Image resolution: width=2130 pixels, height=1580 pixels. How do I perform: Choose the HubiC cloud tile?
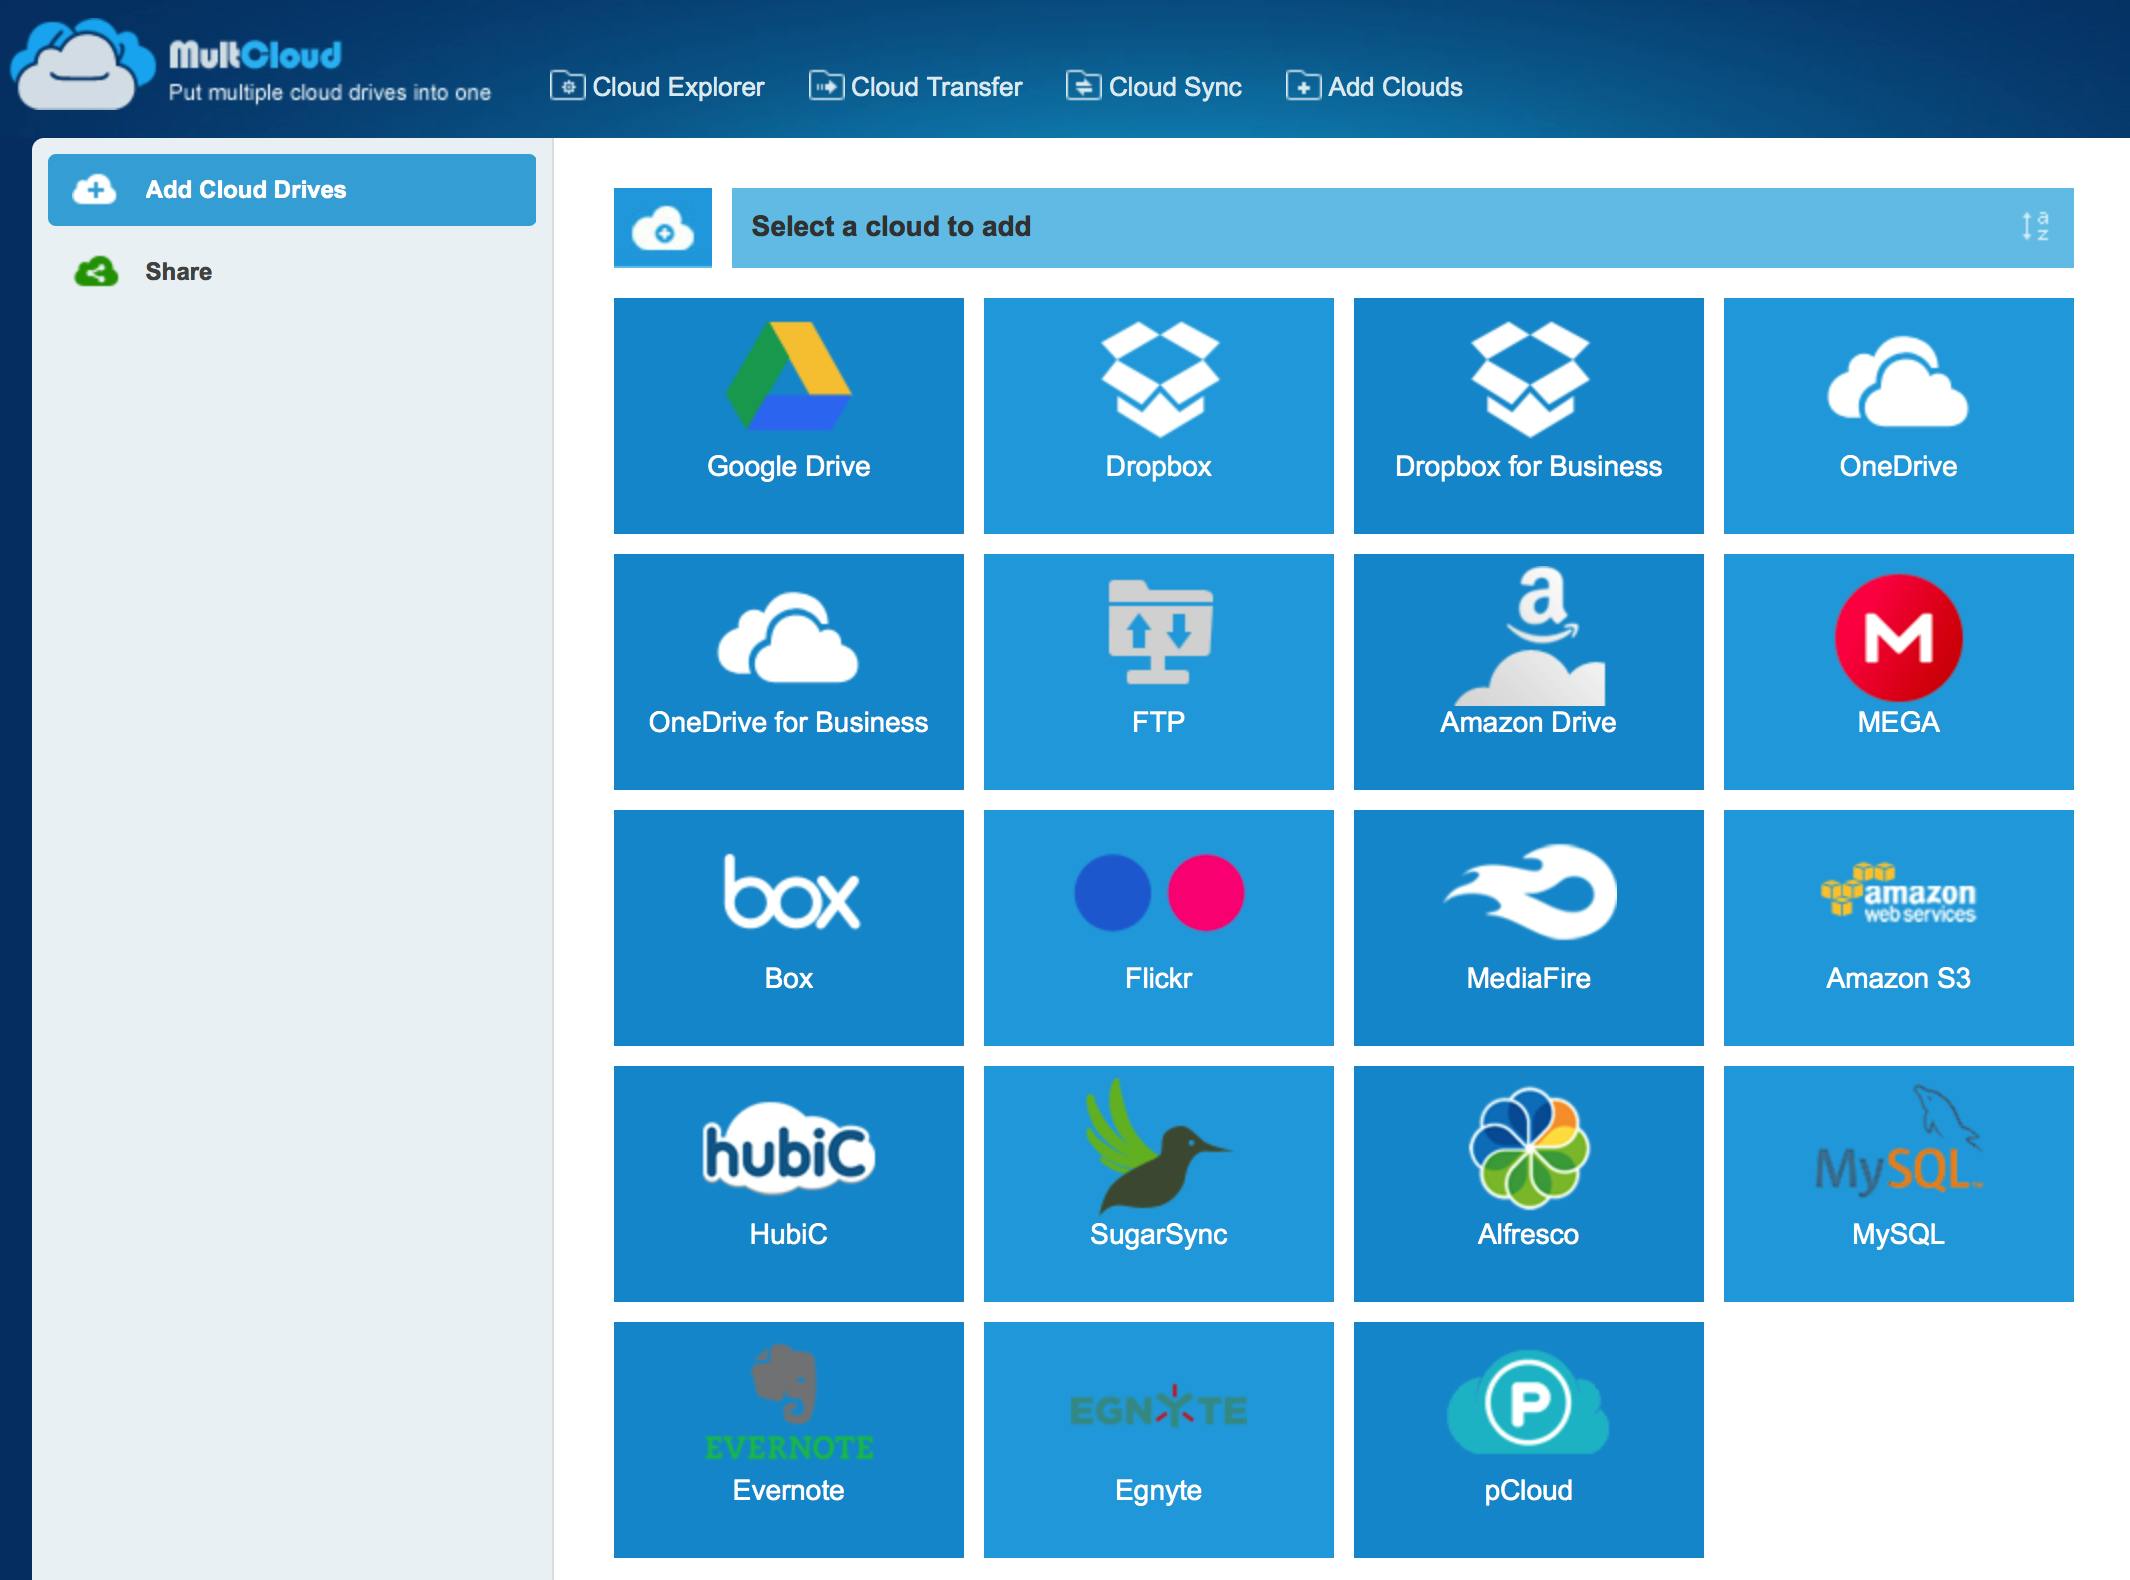pos(788,1183)
